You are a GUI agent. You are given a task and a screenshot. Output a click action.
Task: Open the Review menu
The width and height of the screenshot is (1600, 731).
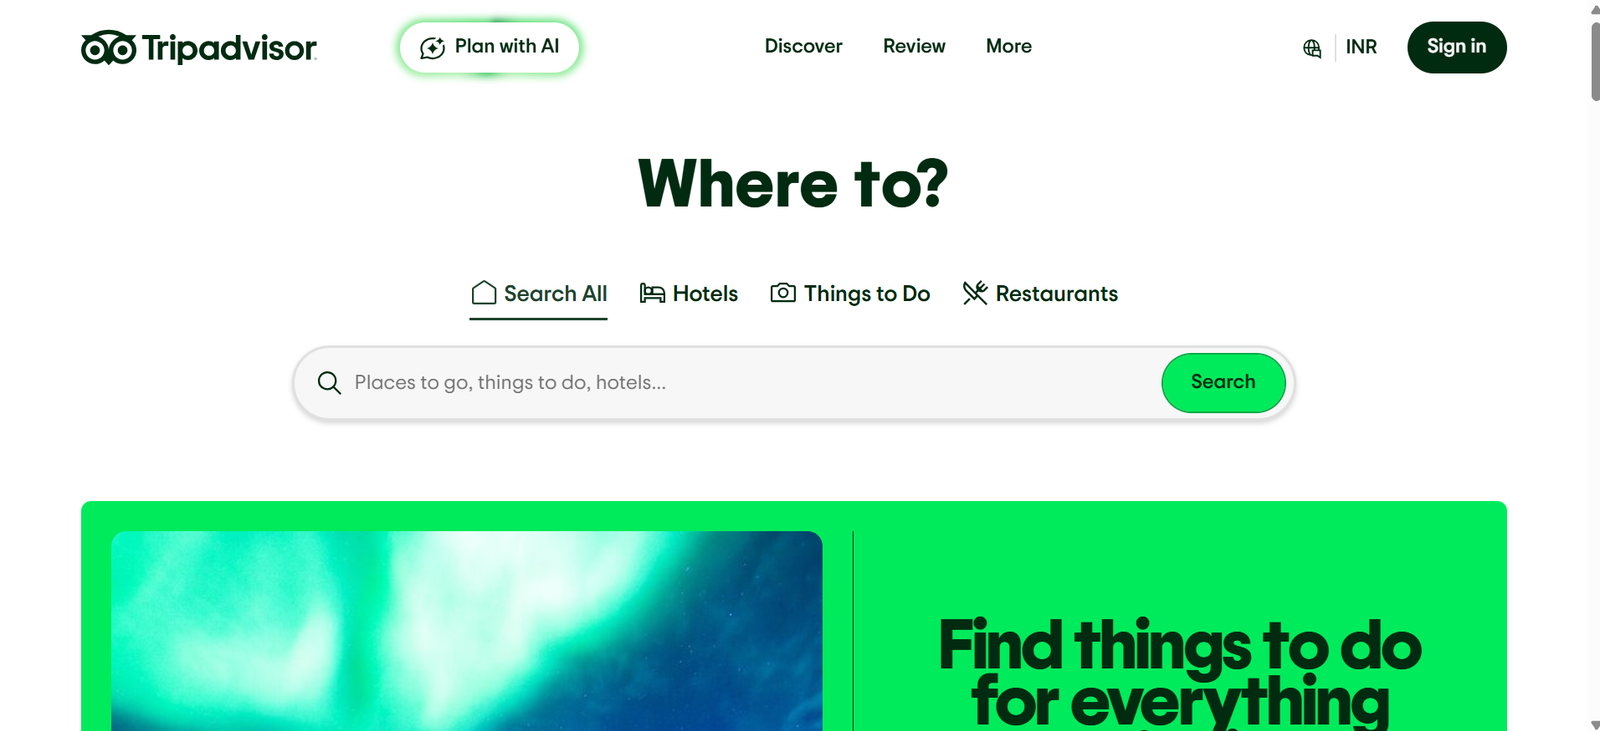pyautogui.click(x=914, y=46)
